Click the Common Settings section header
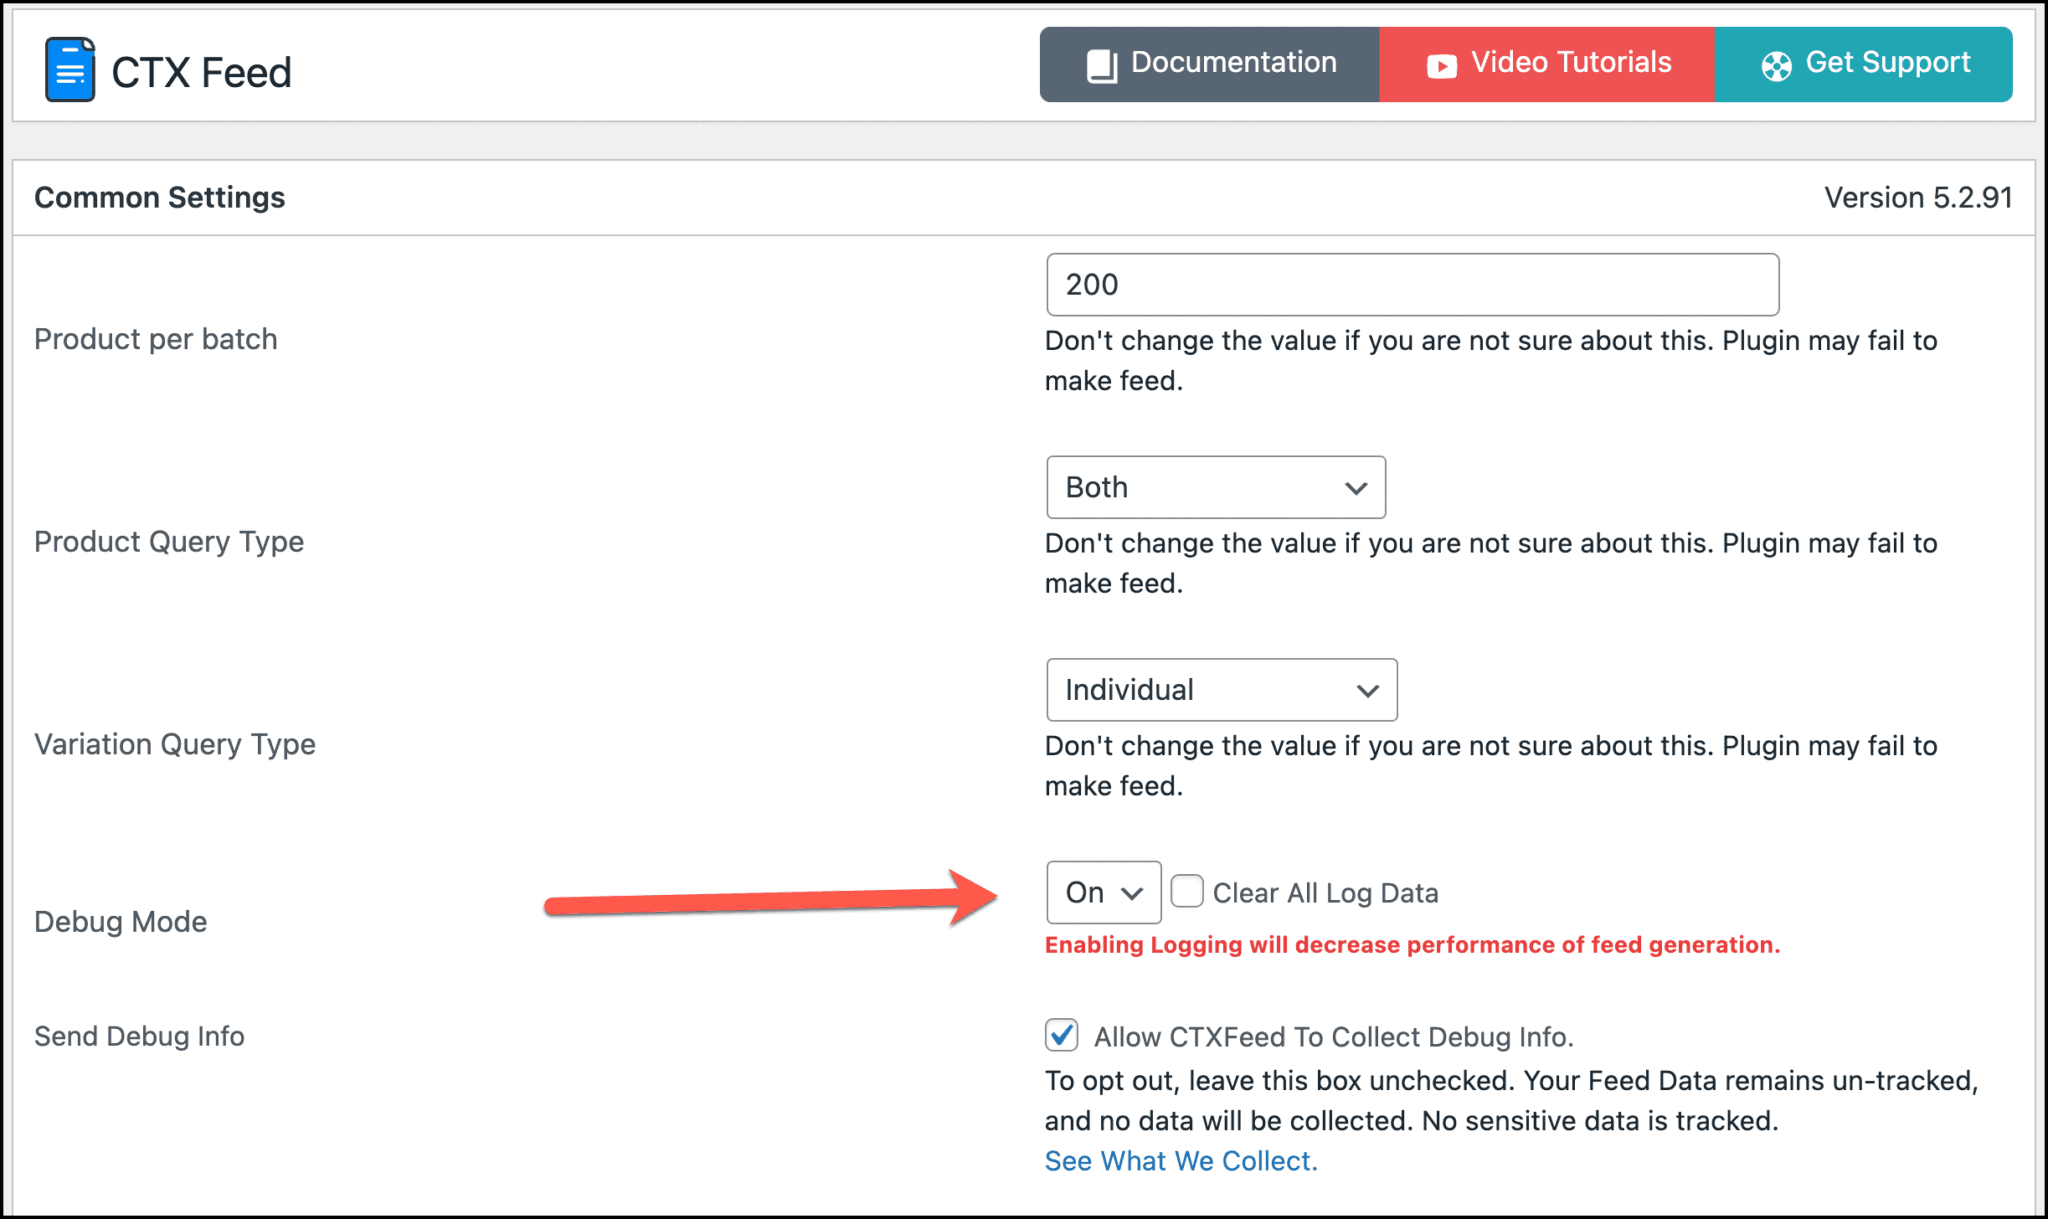The height and width of the screenshot is (1219, 2048). pos(159,197)
